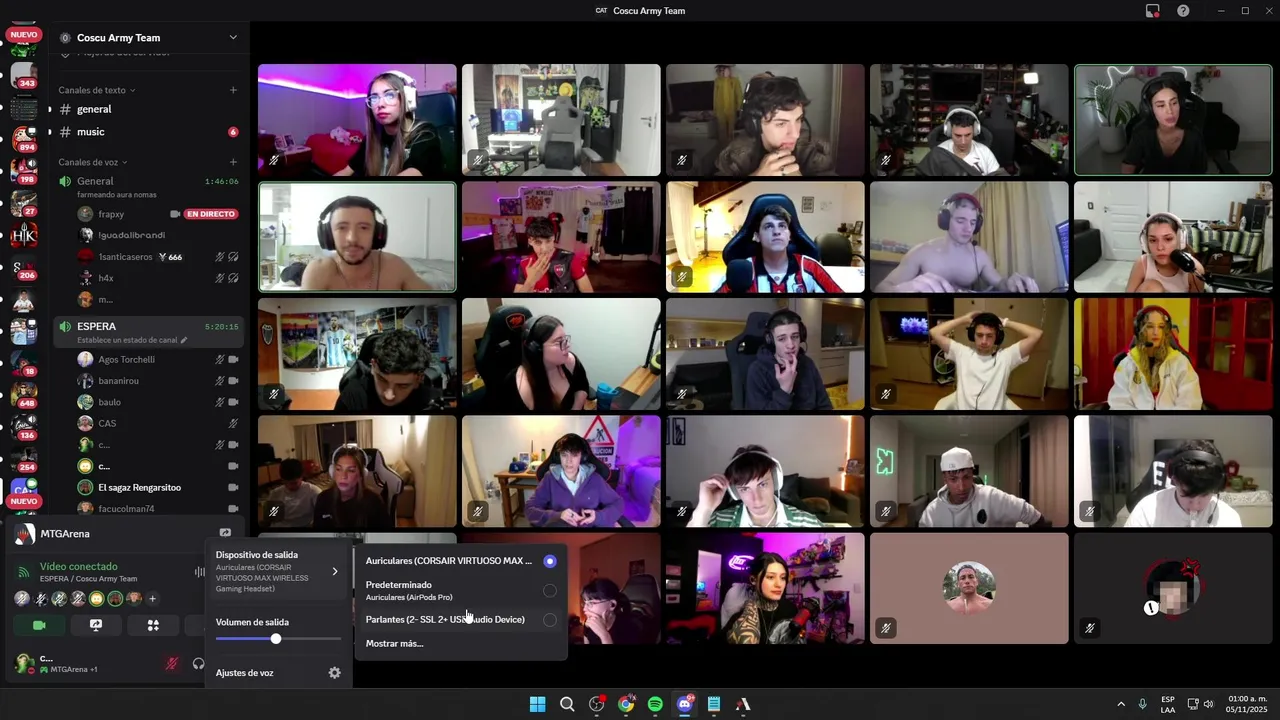Create a voice channel with plus icon
1280x720 pixels.
point(233,162)
